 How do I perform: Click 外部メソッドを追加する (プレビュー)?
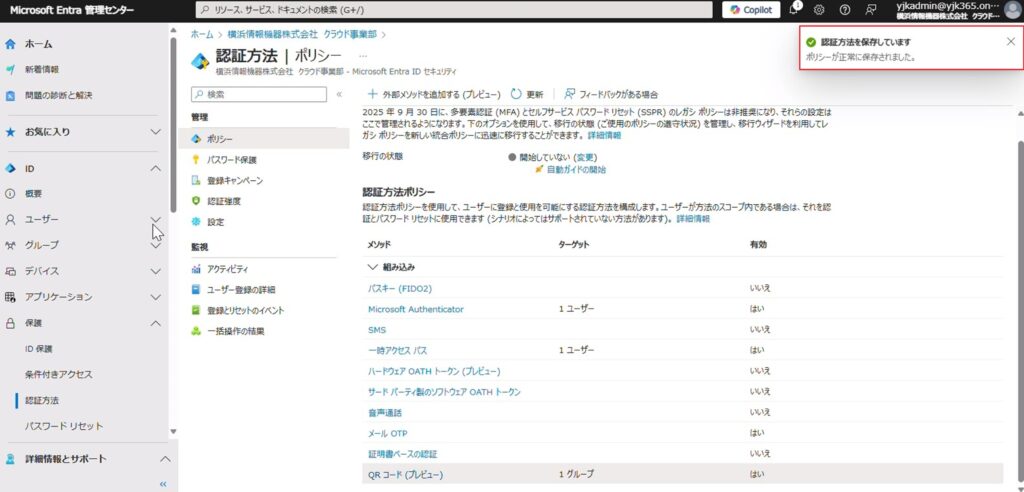tap(434, 94)
